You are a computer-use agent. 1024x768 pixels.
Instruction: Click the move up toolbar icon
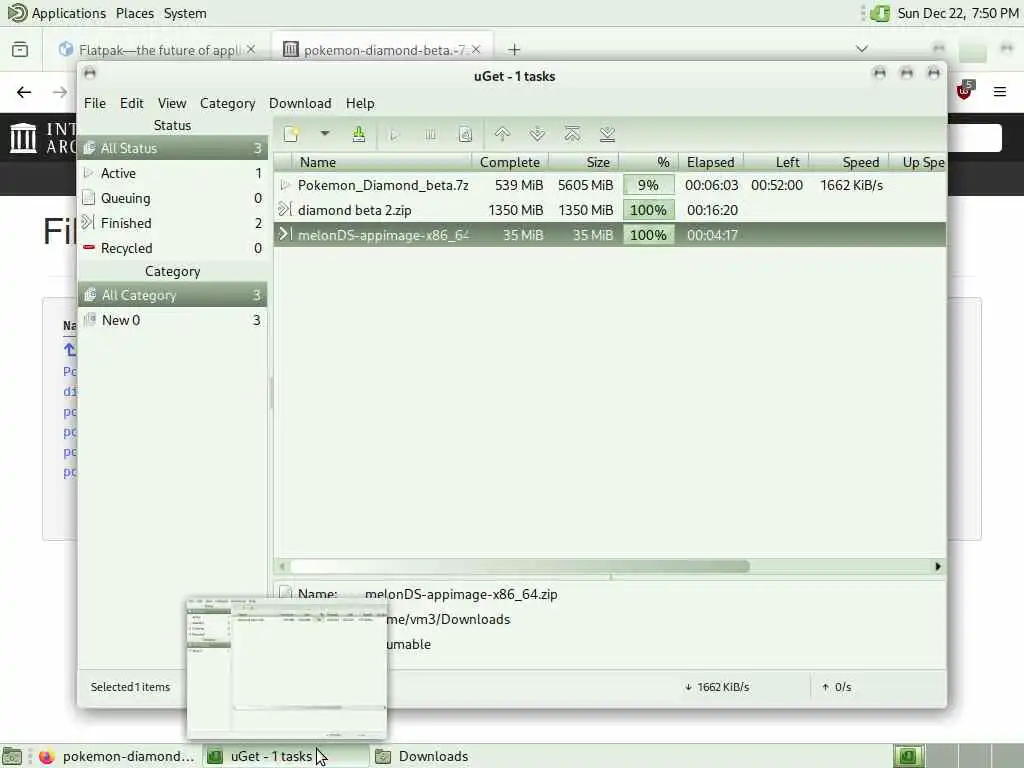502,135
